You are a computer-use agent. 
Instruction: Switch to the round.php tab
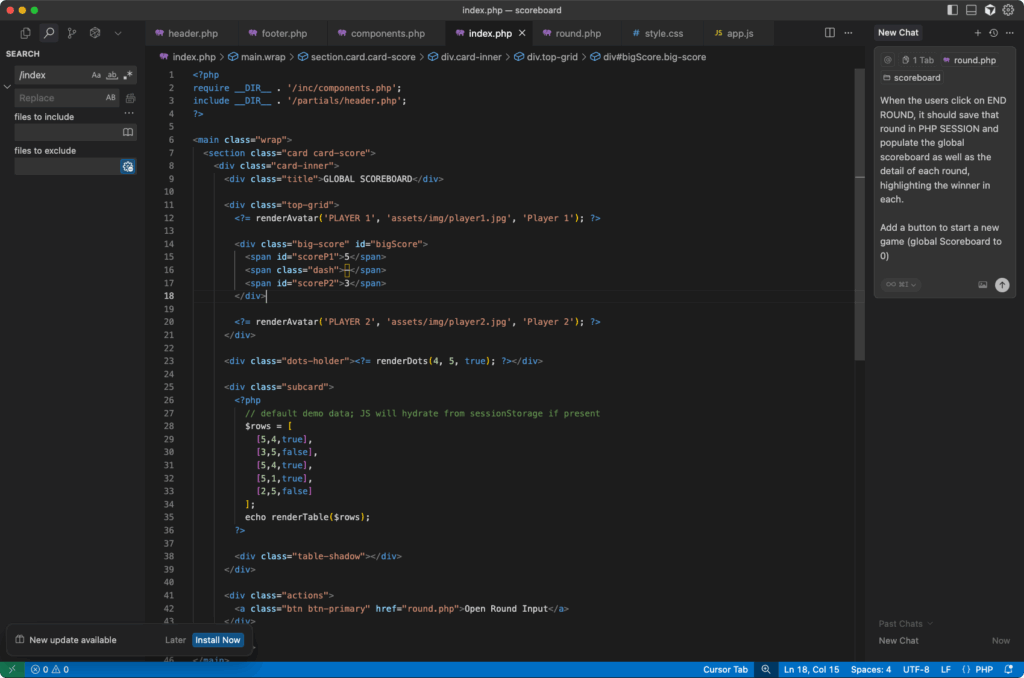pyautogui.click(x=578, y=34)
